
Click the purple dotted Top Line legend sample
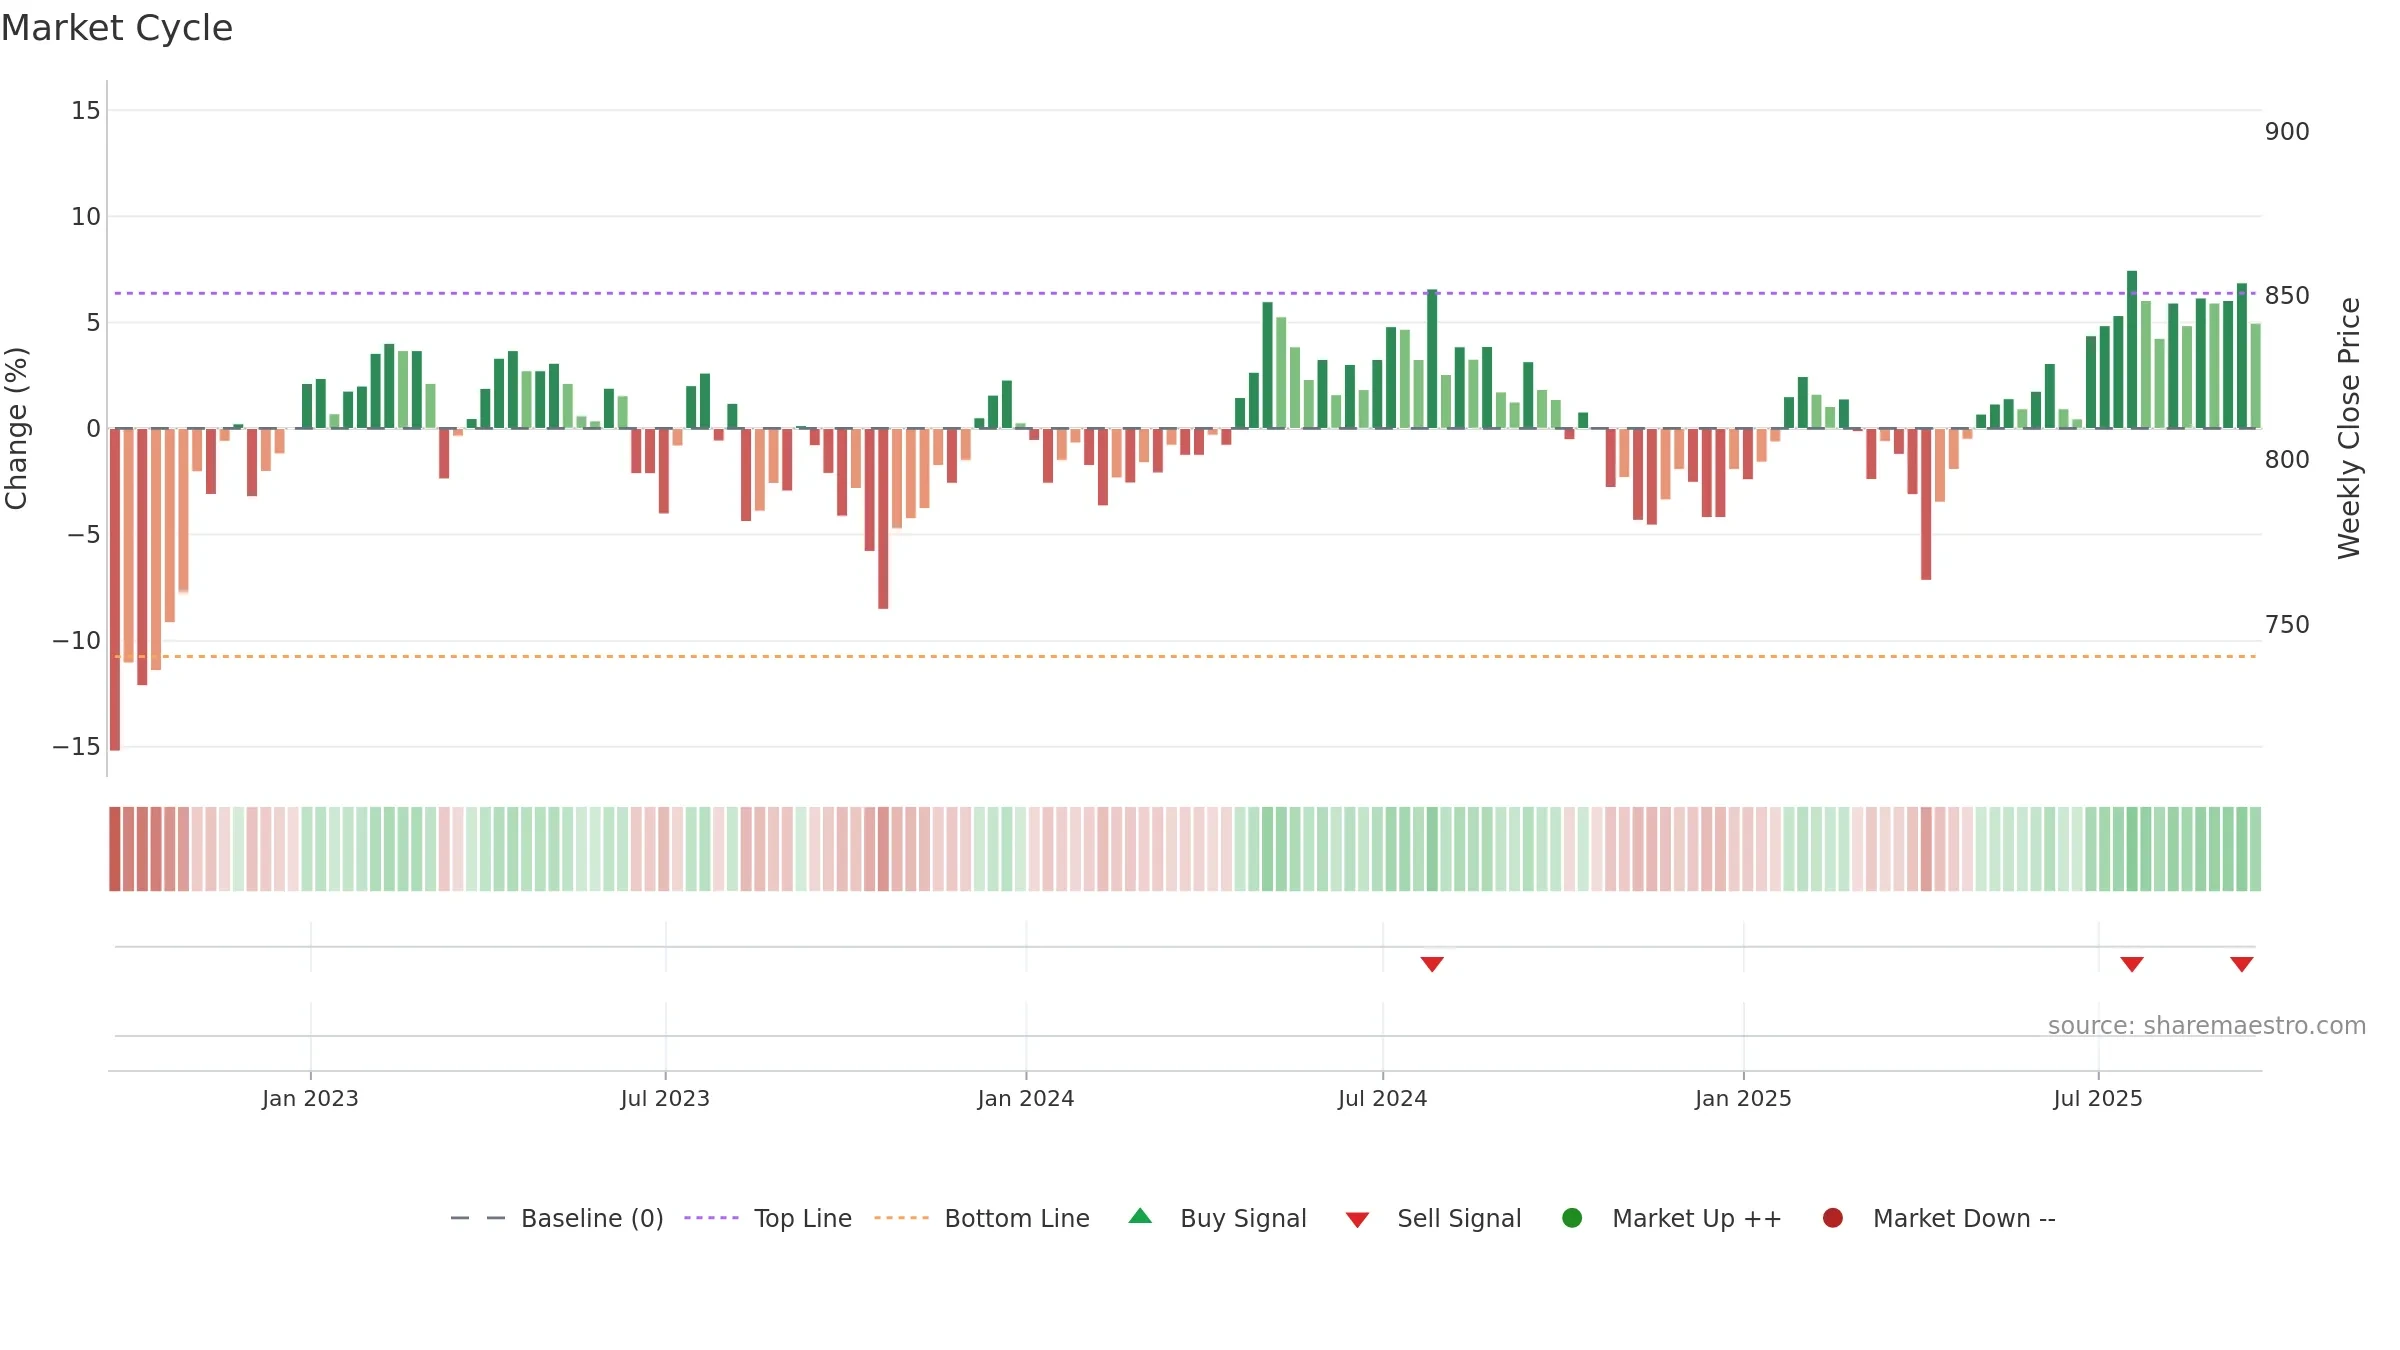tap(711, 1218)
